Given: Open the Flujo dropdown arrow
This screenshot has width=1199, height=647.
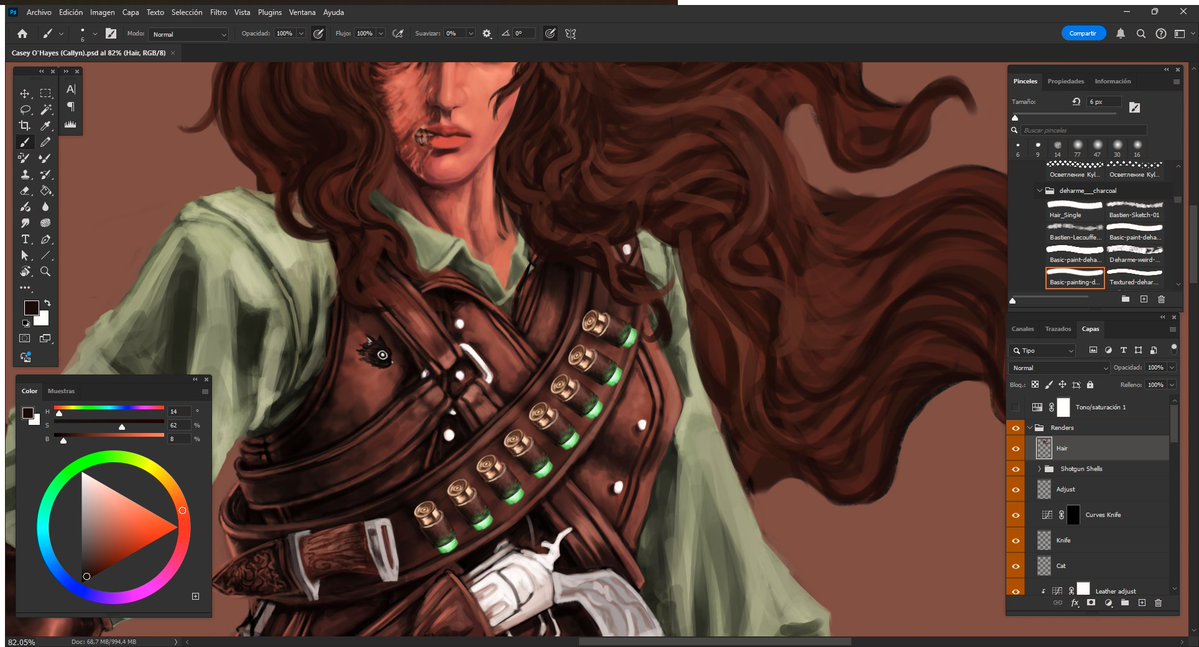Looking at the screenshot, I should (x=380, y=34).
